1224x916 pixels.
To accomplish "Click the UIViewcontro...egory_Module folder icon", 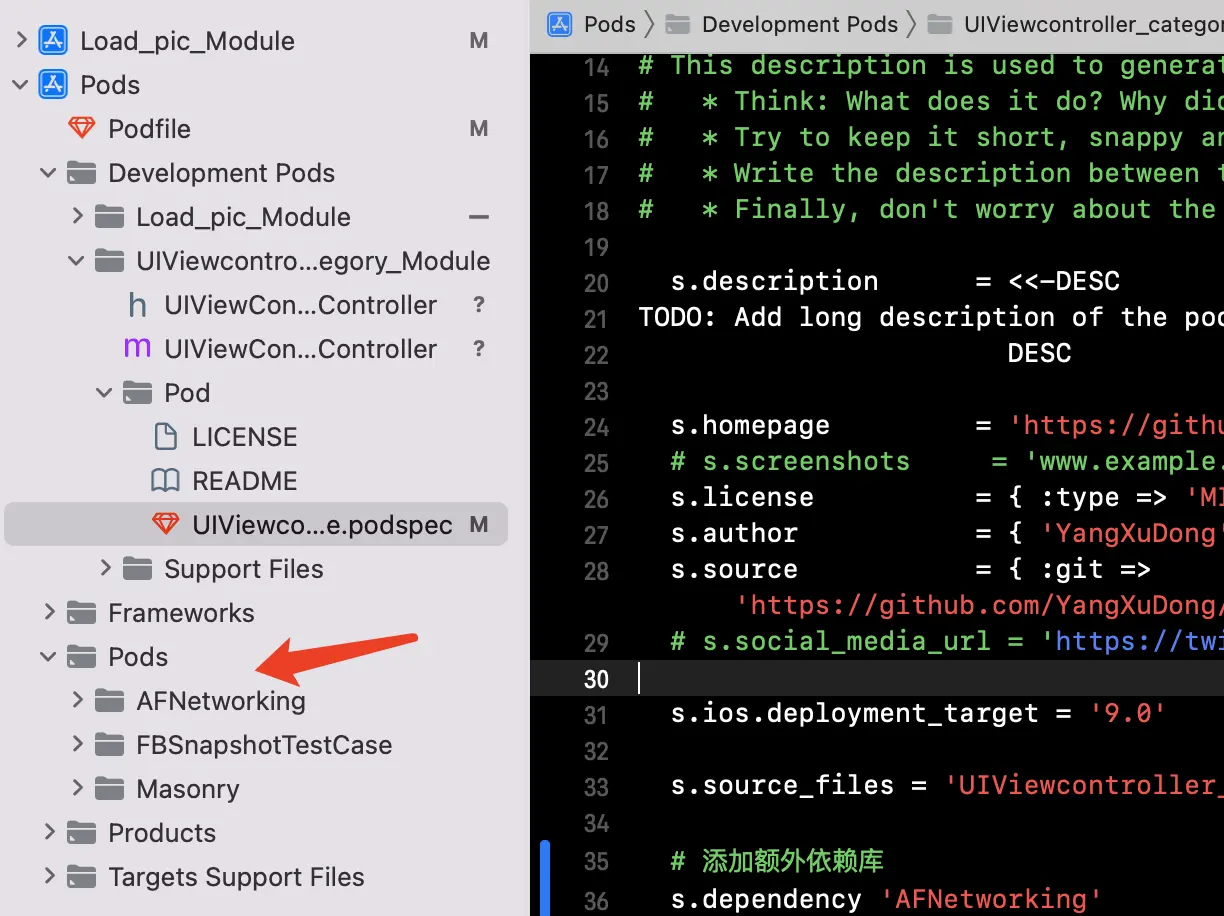I will 109,261.
